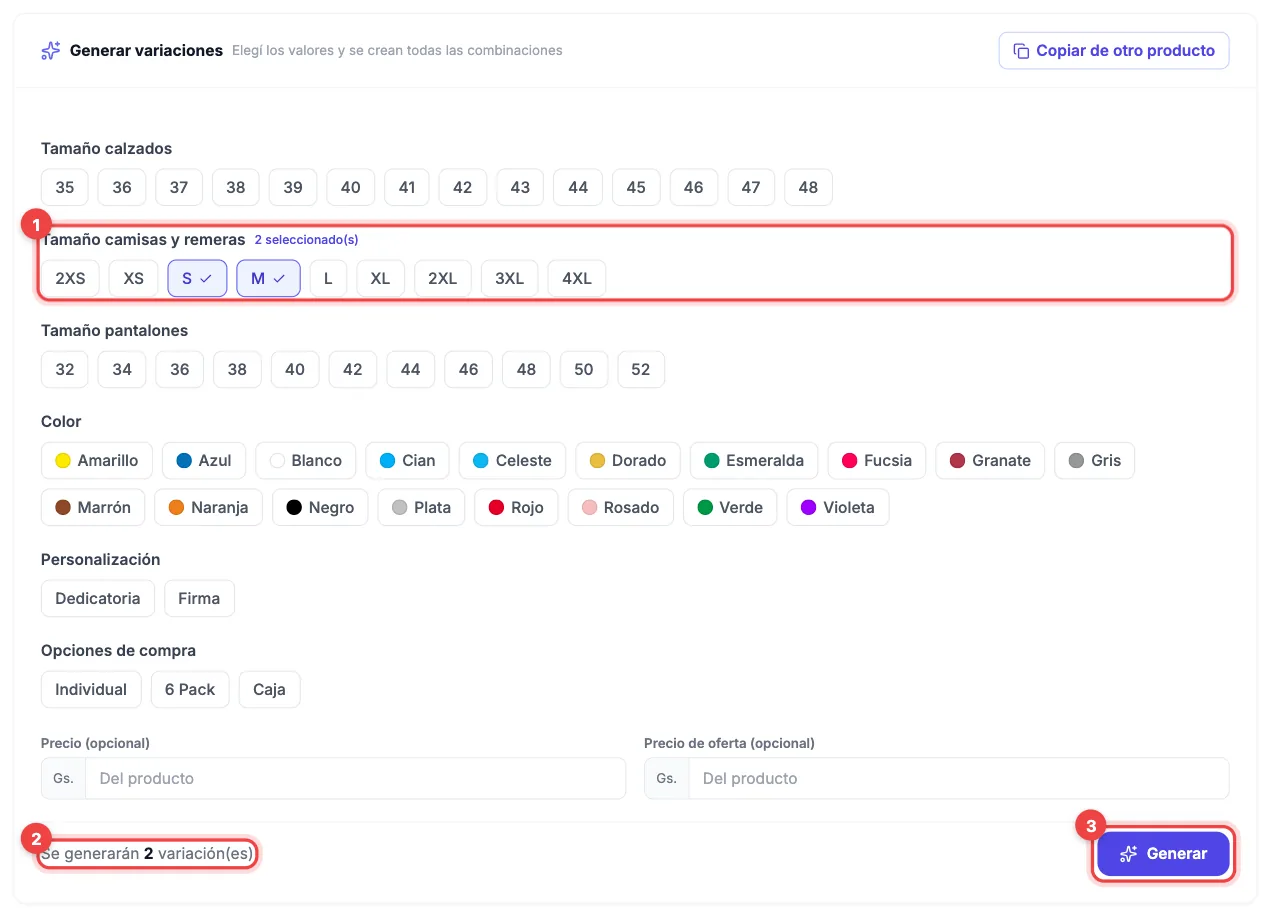Select shirt size 4XL
Viewport: 1271px width, 918px height.
[577, 279]
